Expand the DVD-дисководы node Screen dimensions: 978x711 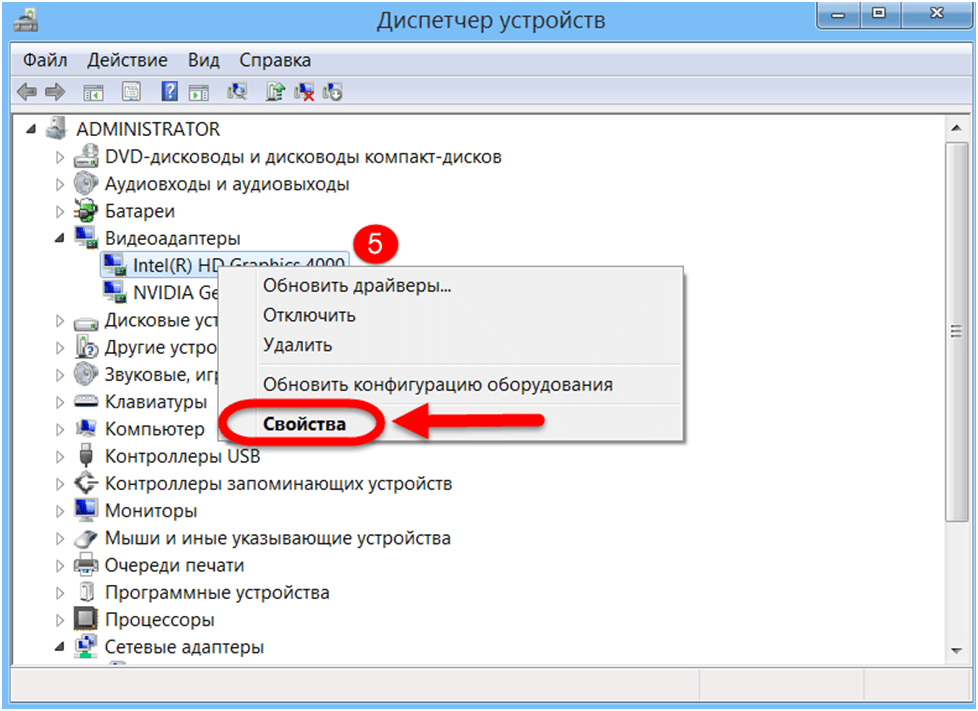click(x=60, y=157)
